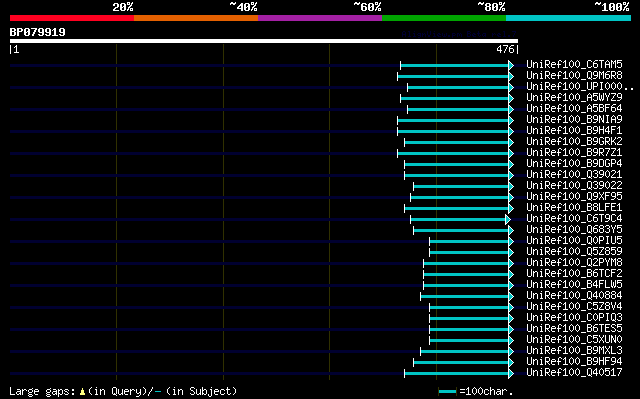
Task: Click the yellow query gap marker in the legend
Action: point(82,392)
